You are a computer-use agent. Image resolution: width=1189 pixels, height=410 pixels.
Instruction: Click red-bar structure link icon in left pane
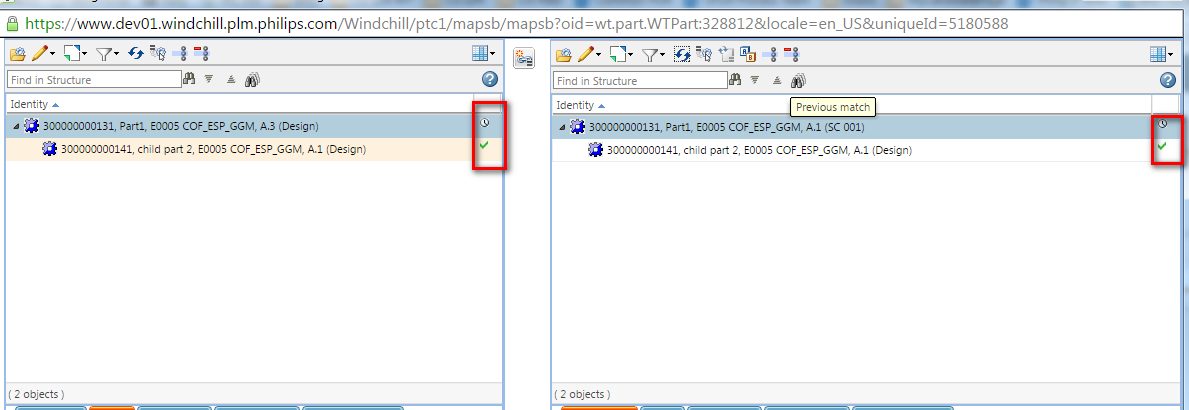coord(202,53)
